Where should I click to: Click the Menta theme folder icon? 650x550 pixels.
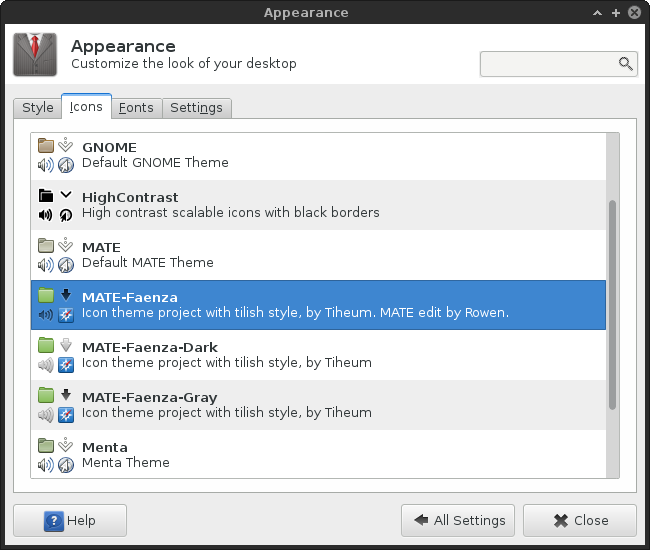[45, 446]
